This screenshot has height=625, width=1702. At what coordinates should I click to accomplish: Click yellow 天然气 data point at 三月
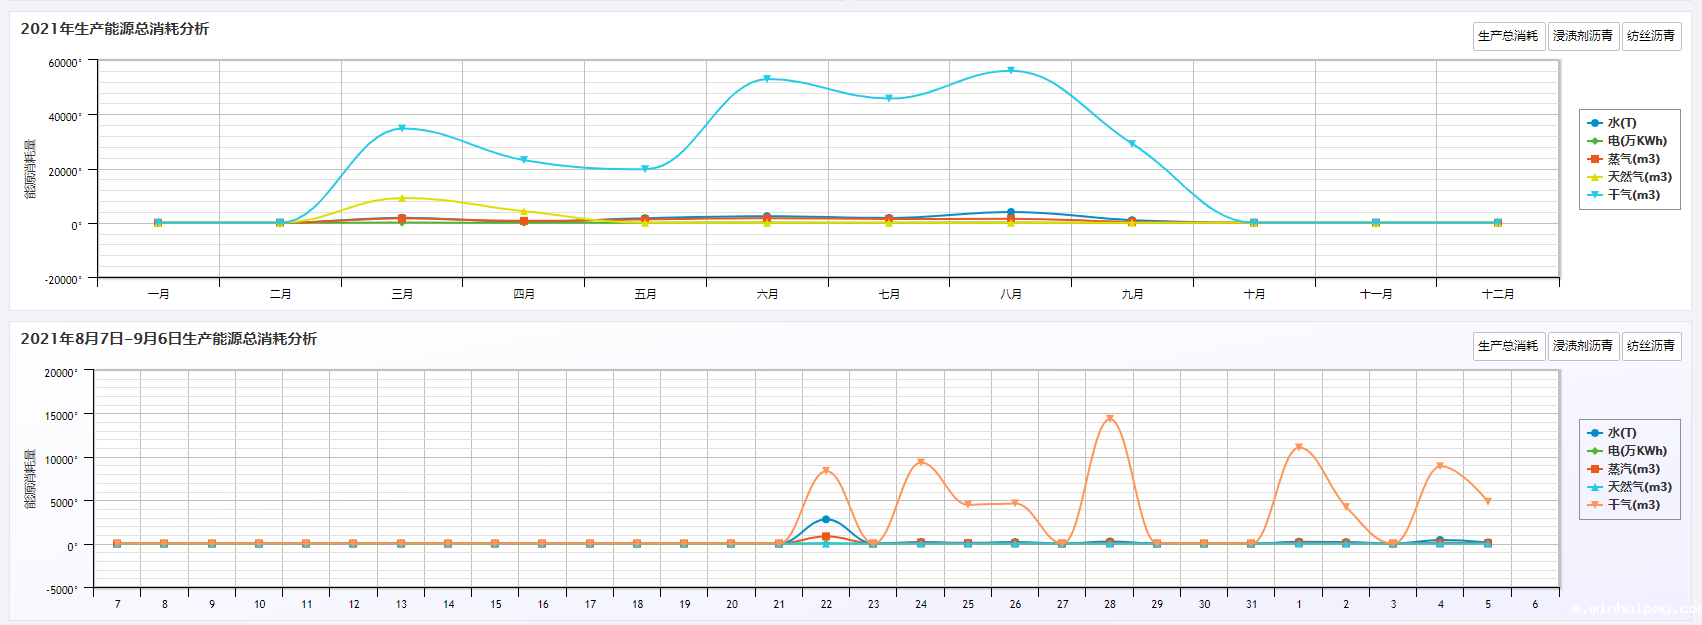click(402, 198)
